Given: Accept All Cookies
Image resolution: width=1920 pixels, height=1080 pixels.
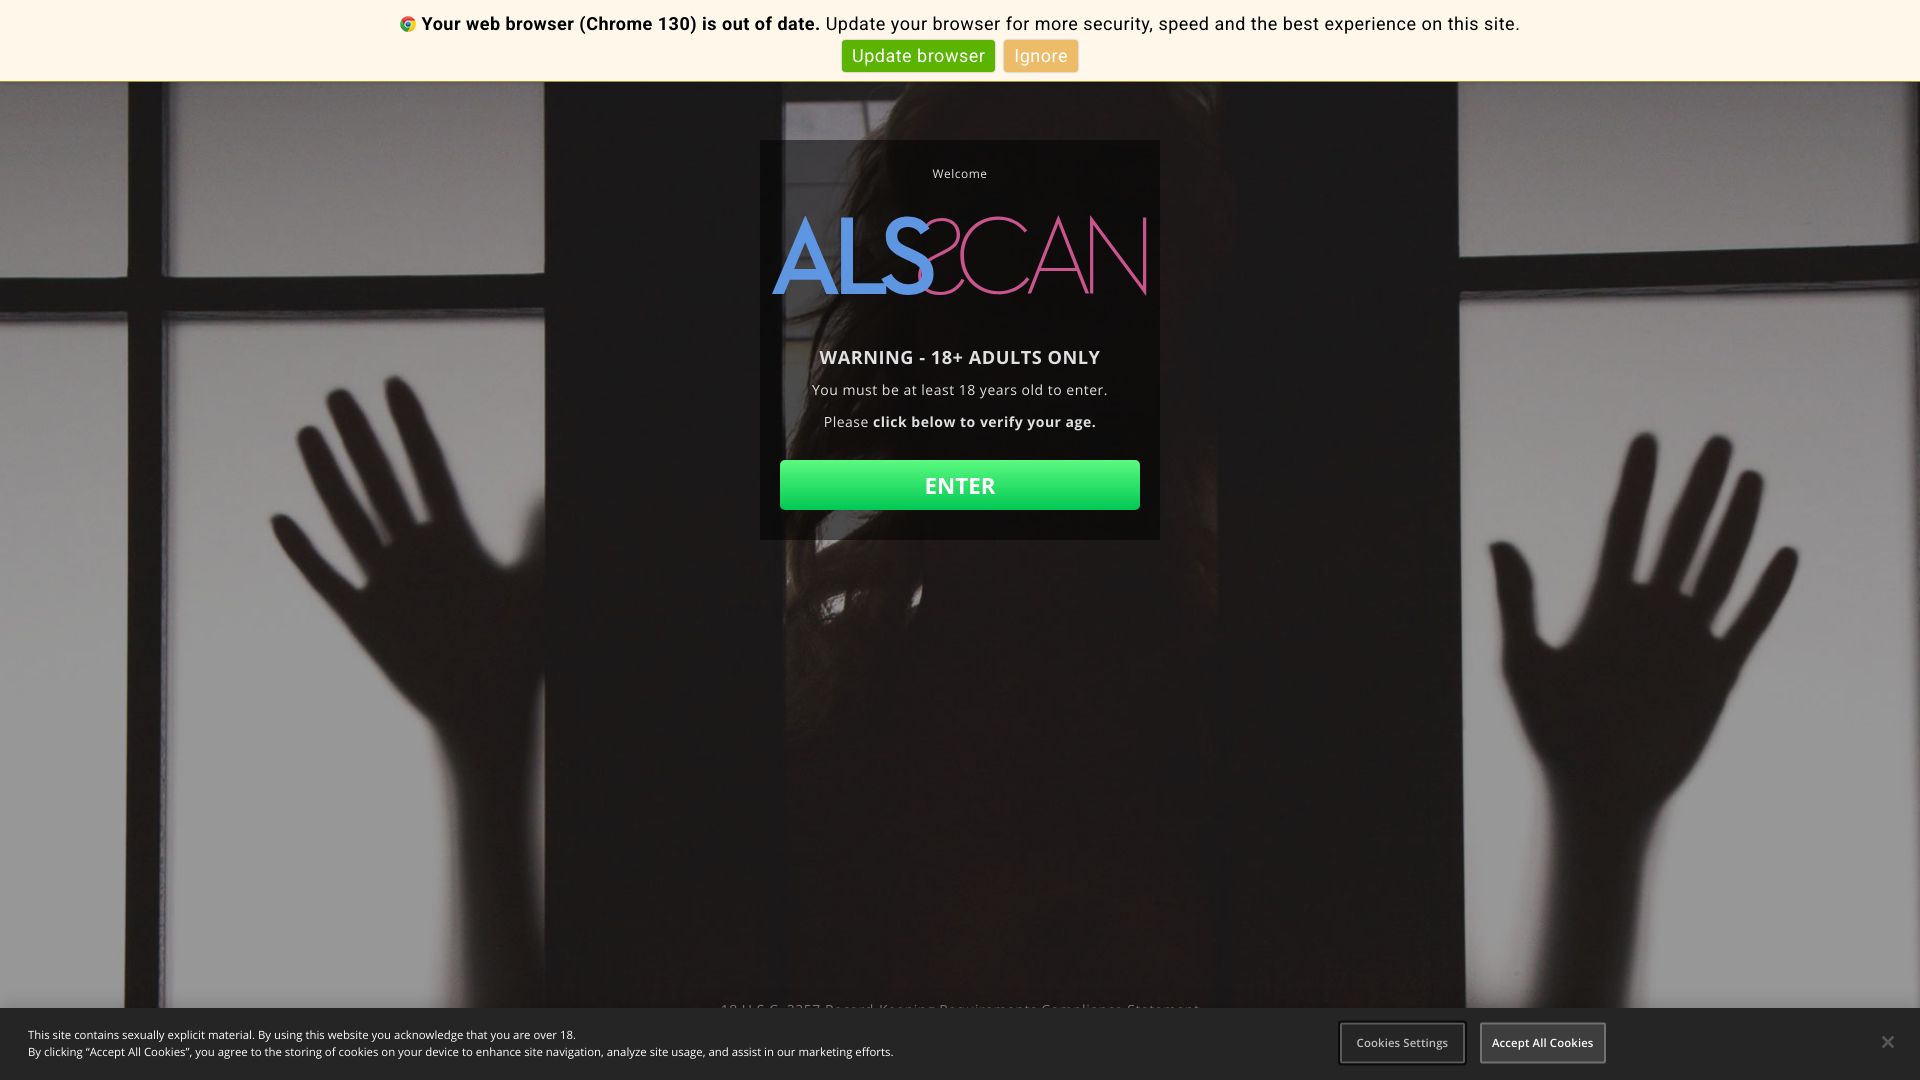Looking at the screenshot, I should pyautogui.click(x=1542, y=1043).
